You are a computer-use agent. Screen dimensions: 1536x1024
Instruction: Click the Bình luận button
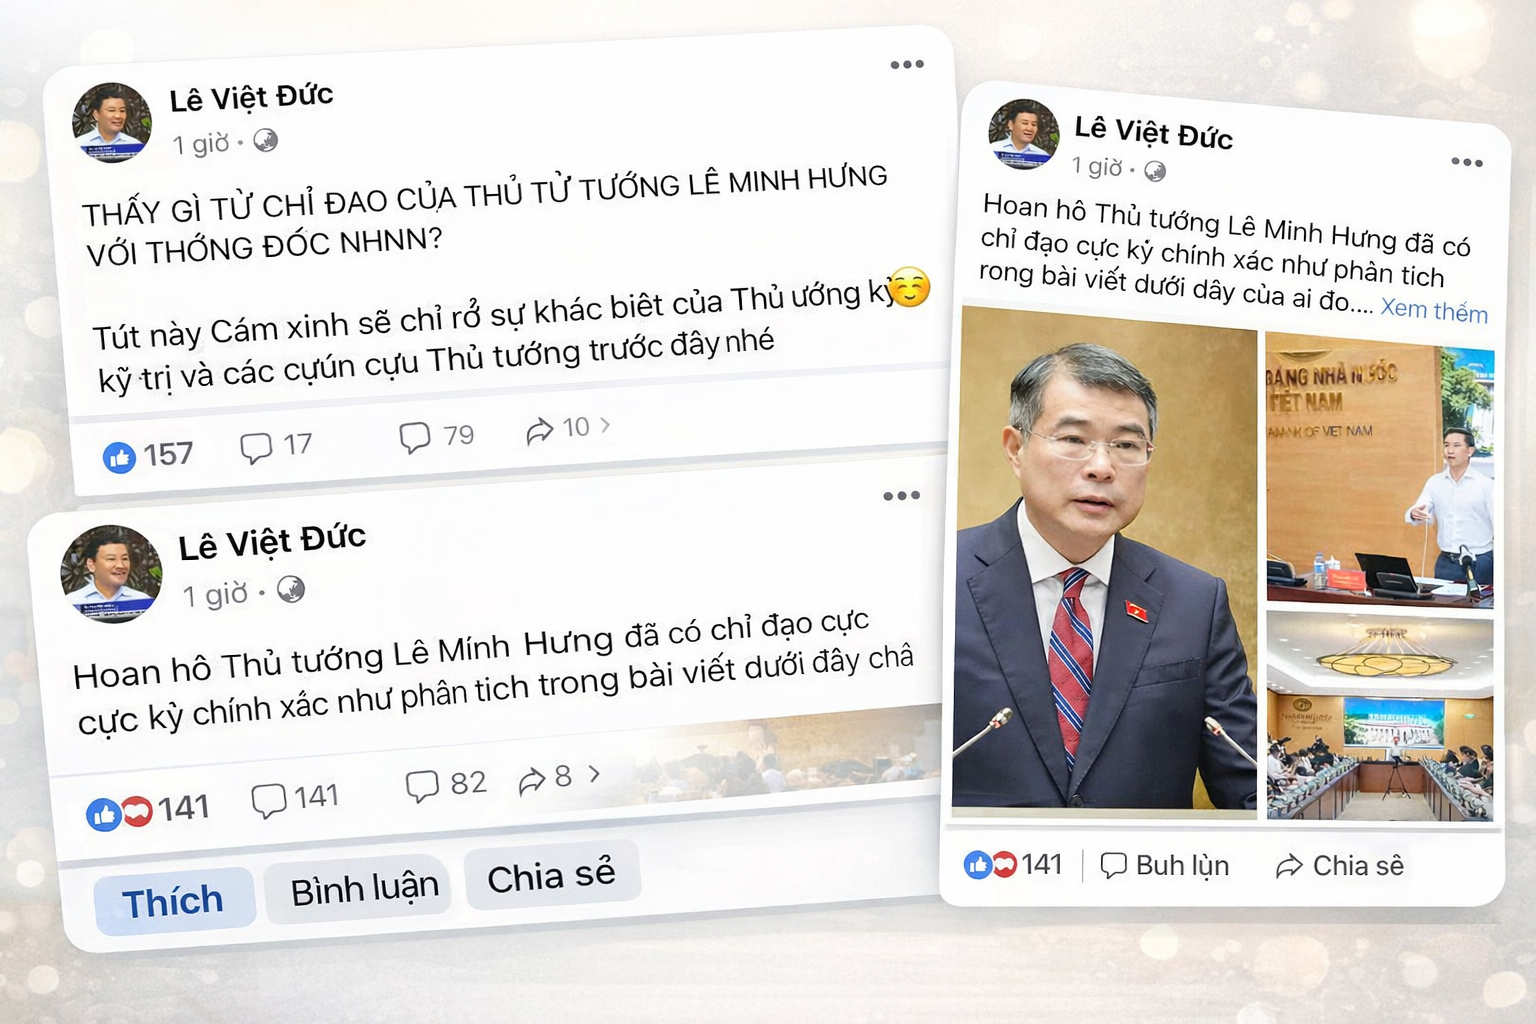[364, 888]
